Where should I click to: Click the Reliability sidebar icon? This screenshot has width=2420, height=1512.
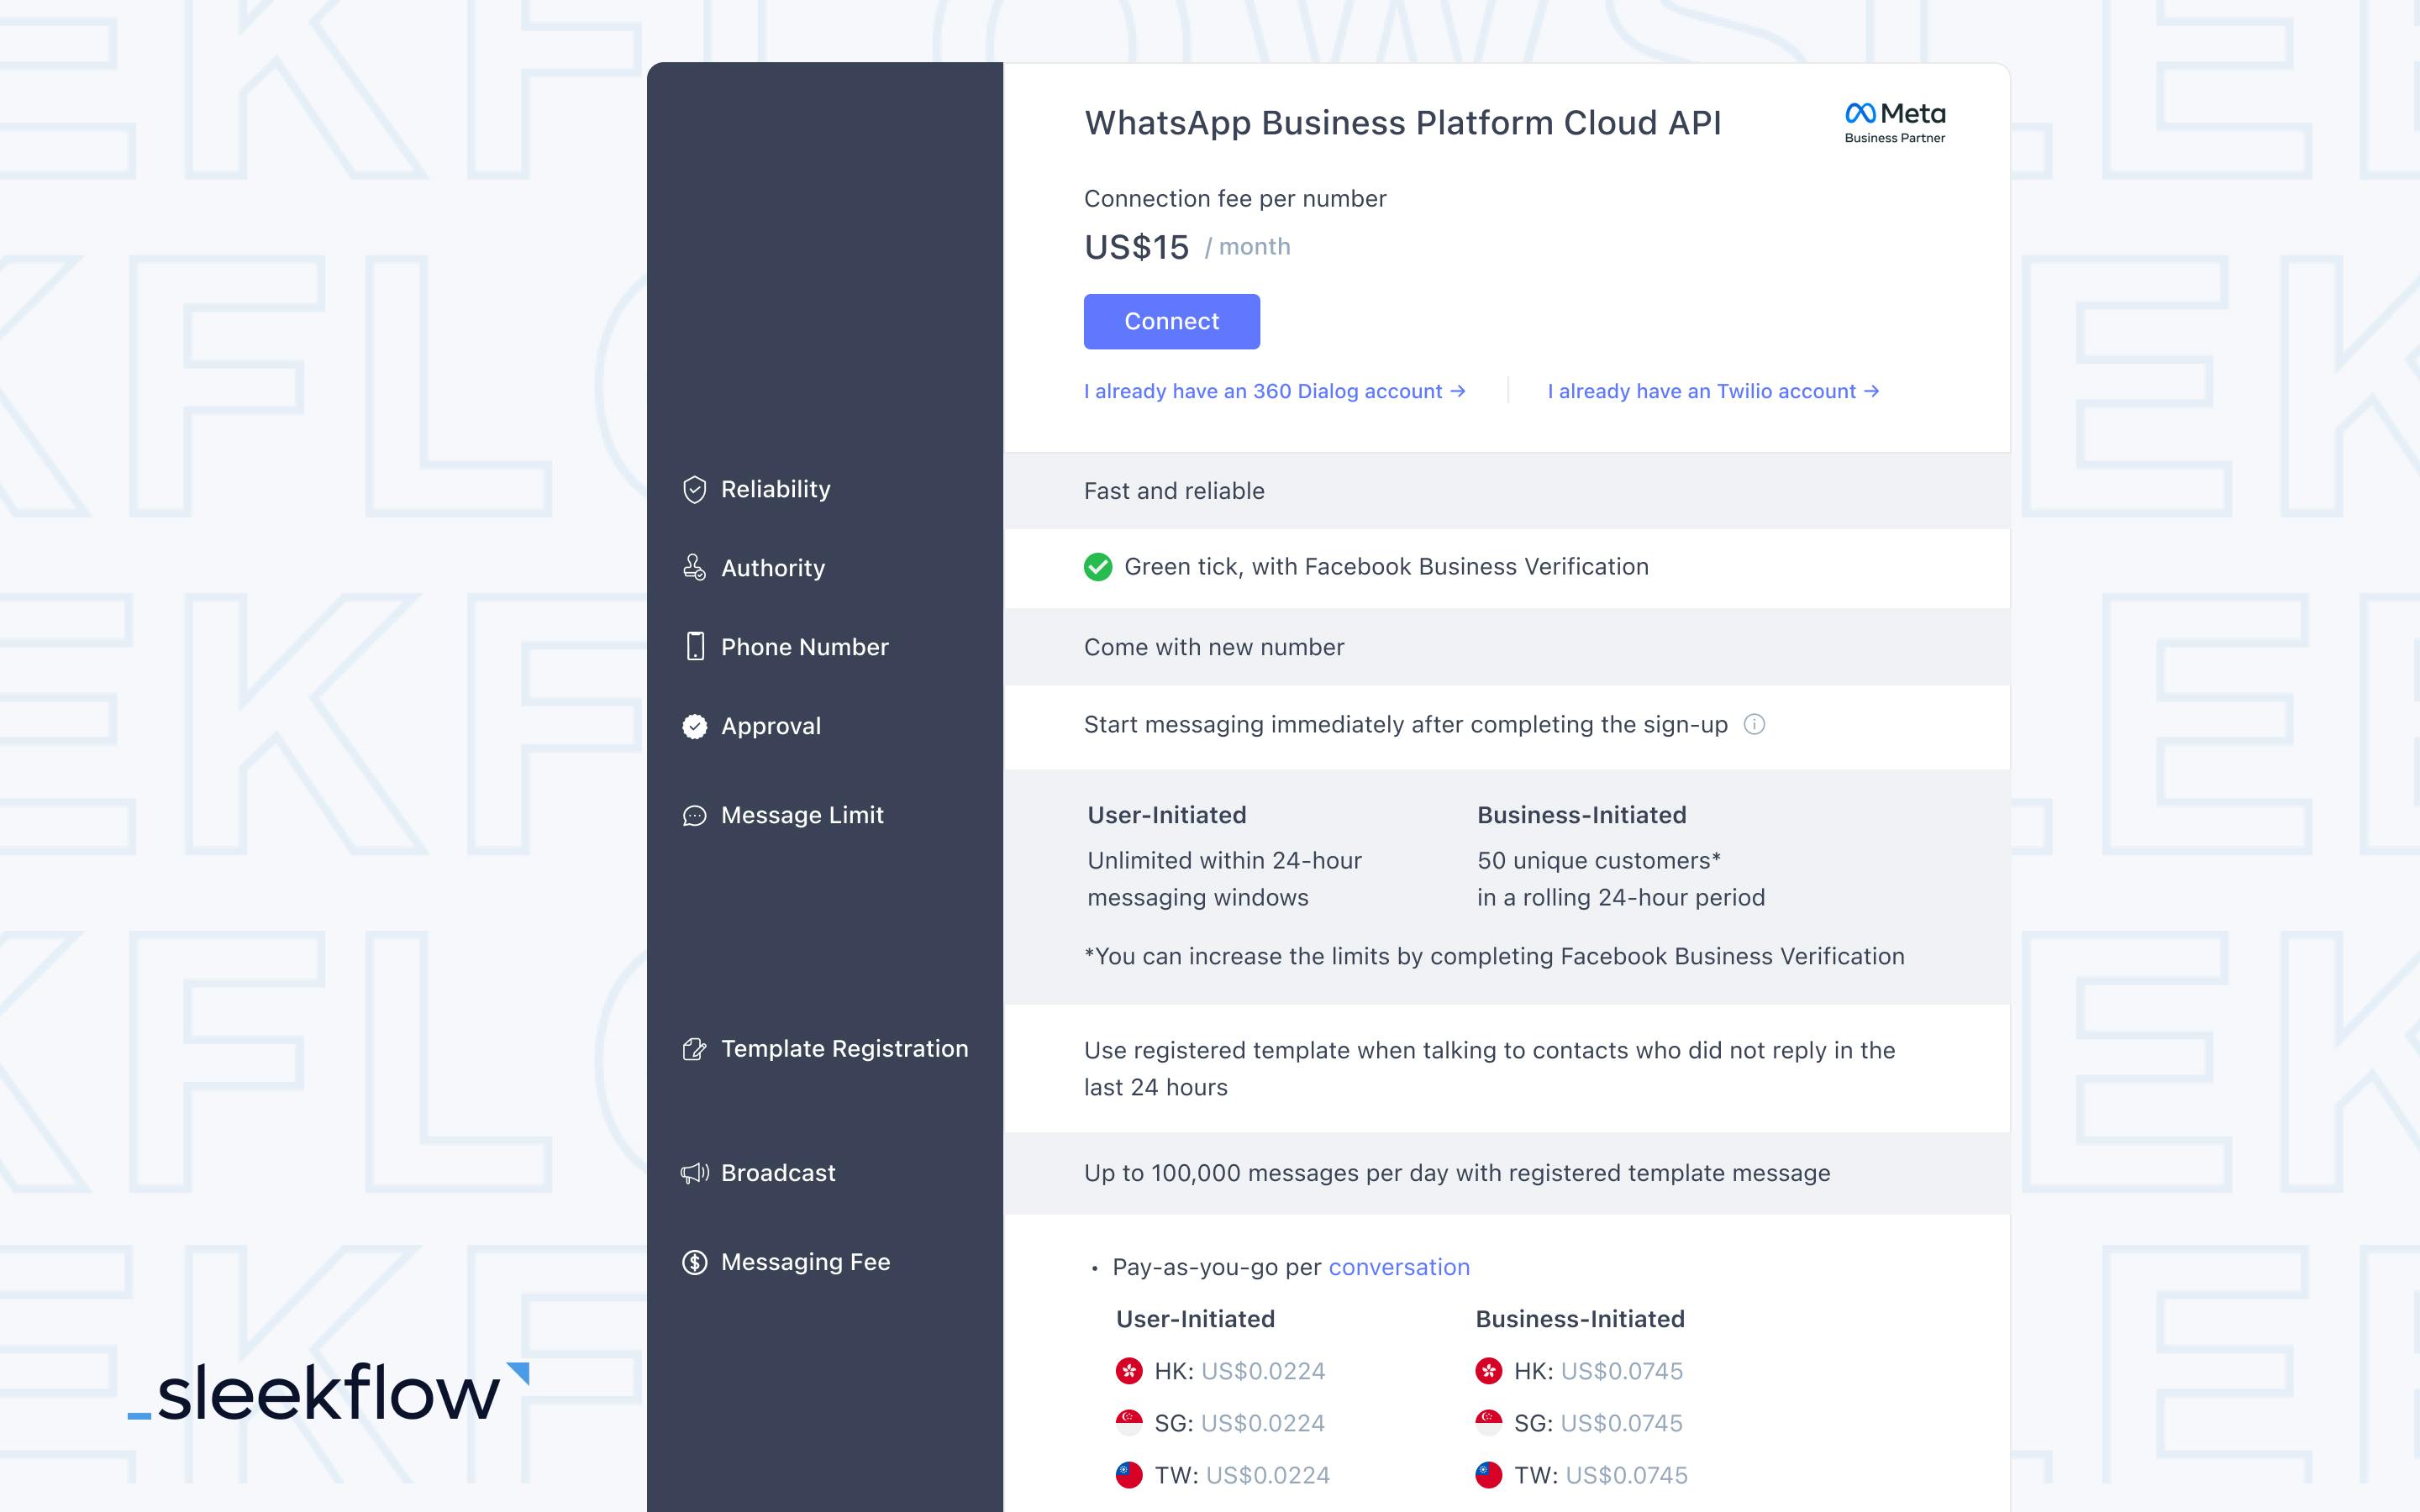point(693,488)
